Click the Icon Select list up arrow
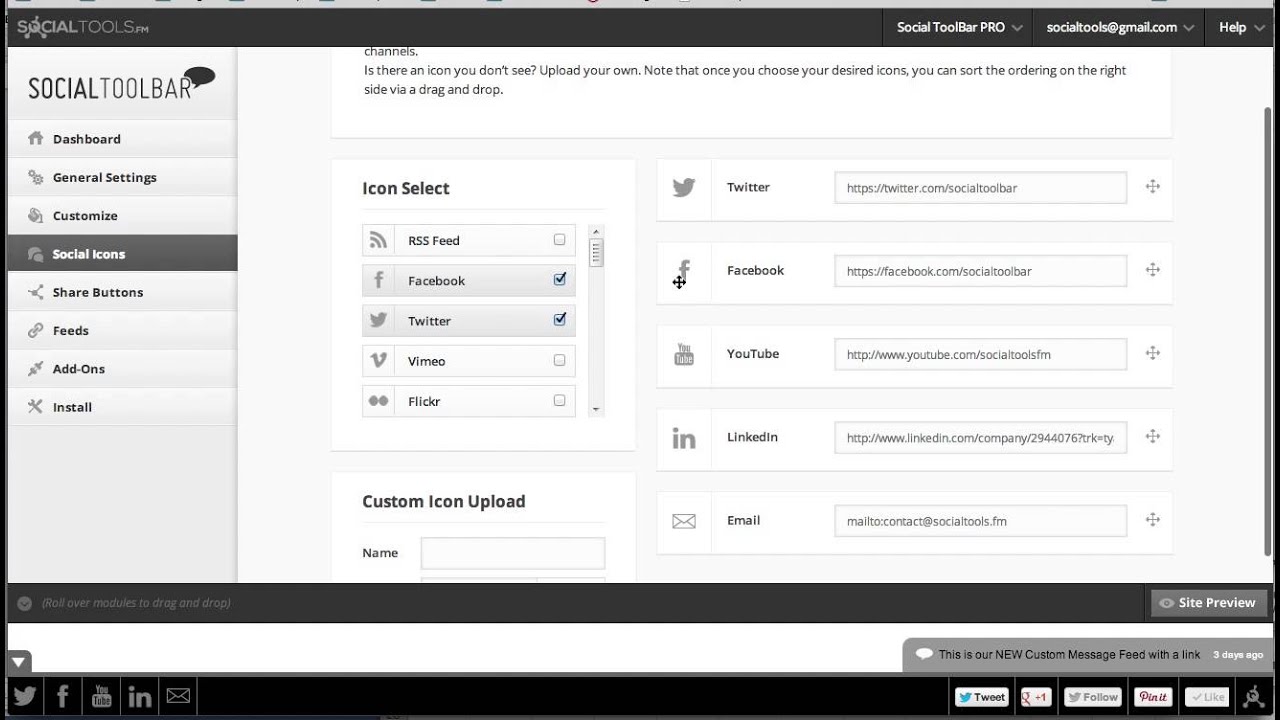 pyautogui.click(x=596, y=231)
